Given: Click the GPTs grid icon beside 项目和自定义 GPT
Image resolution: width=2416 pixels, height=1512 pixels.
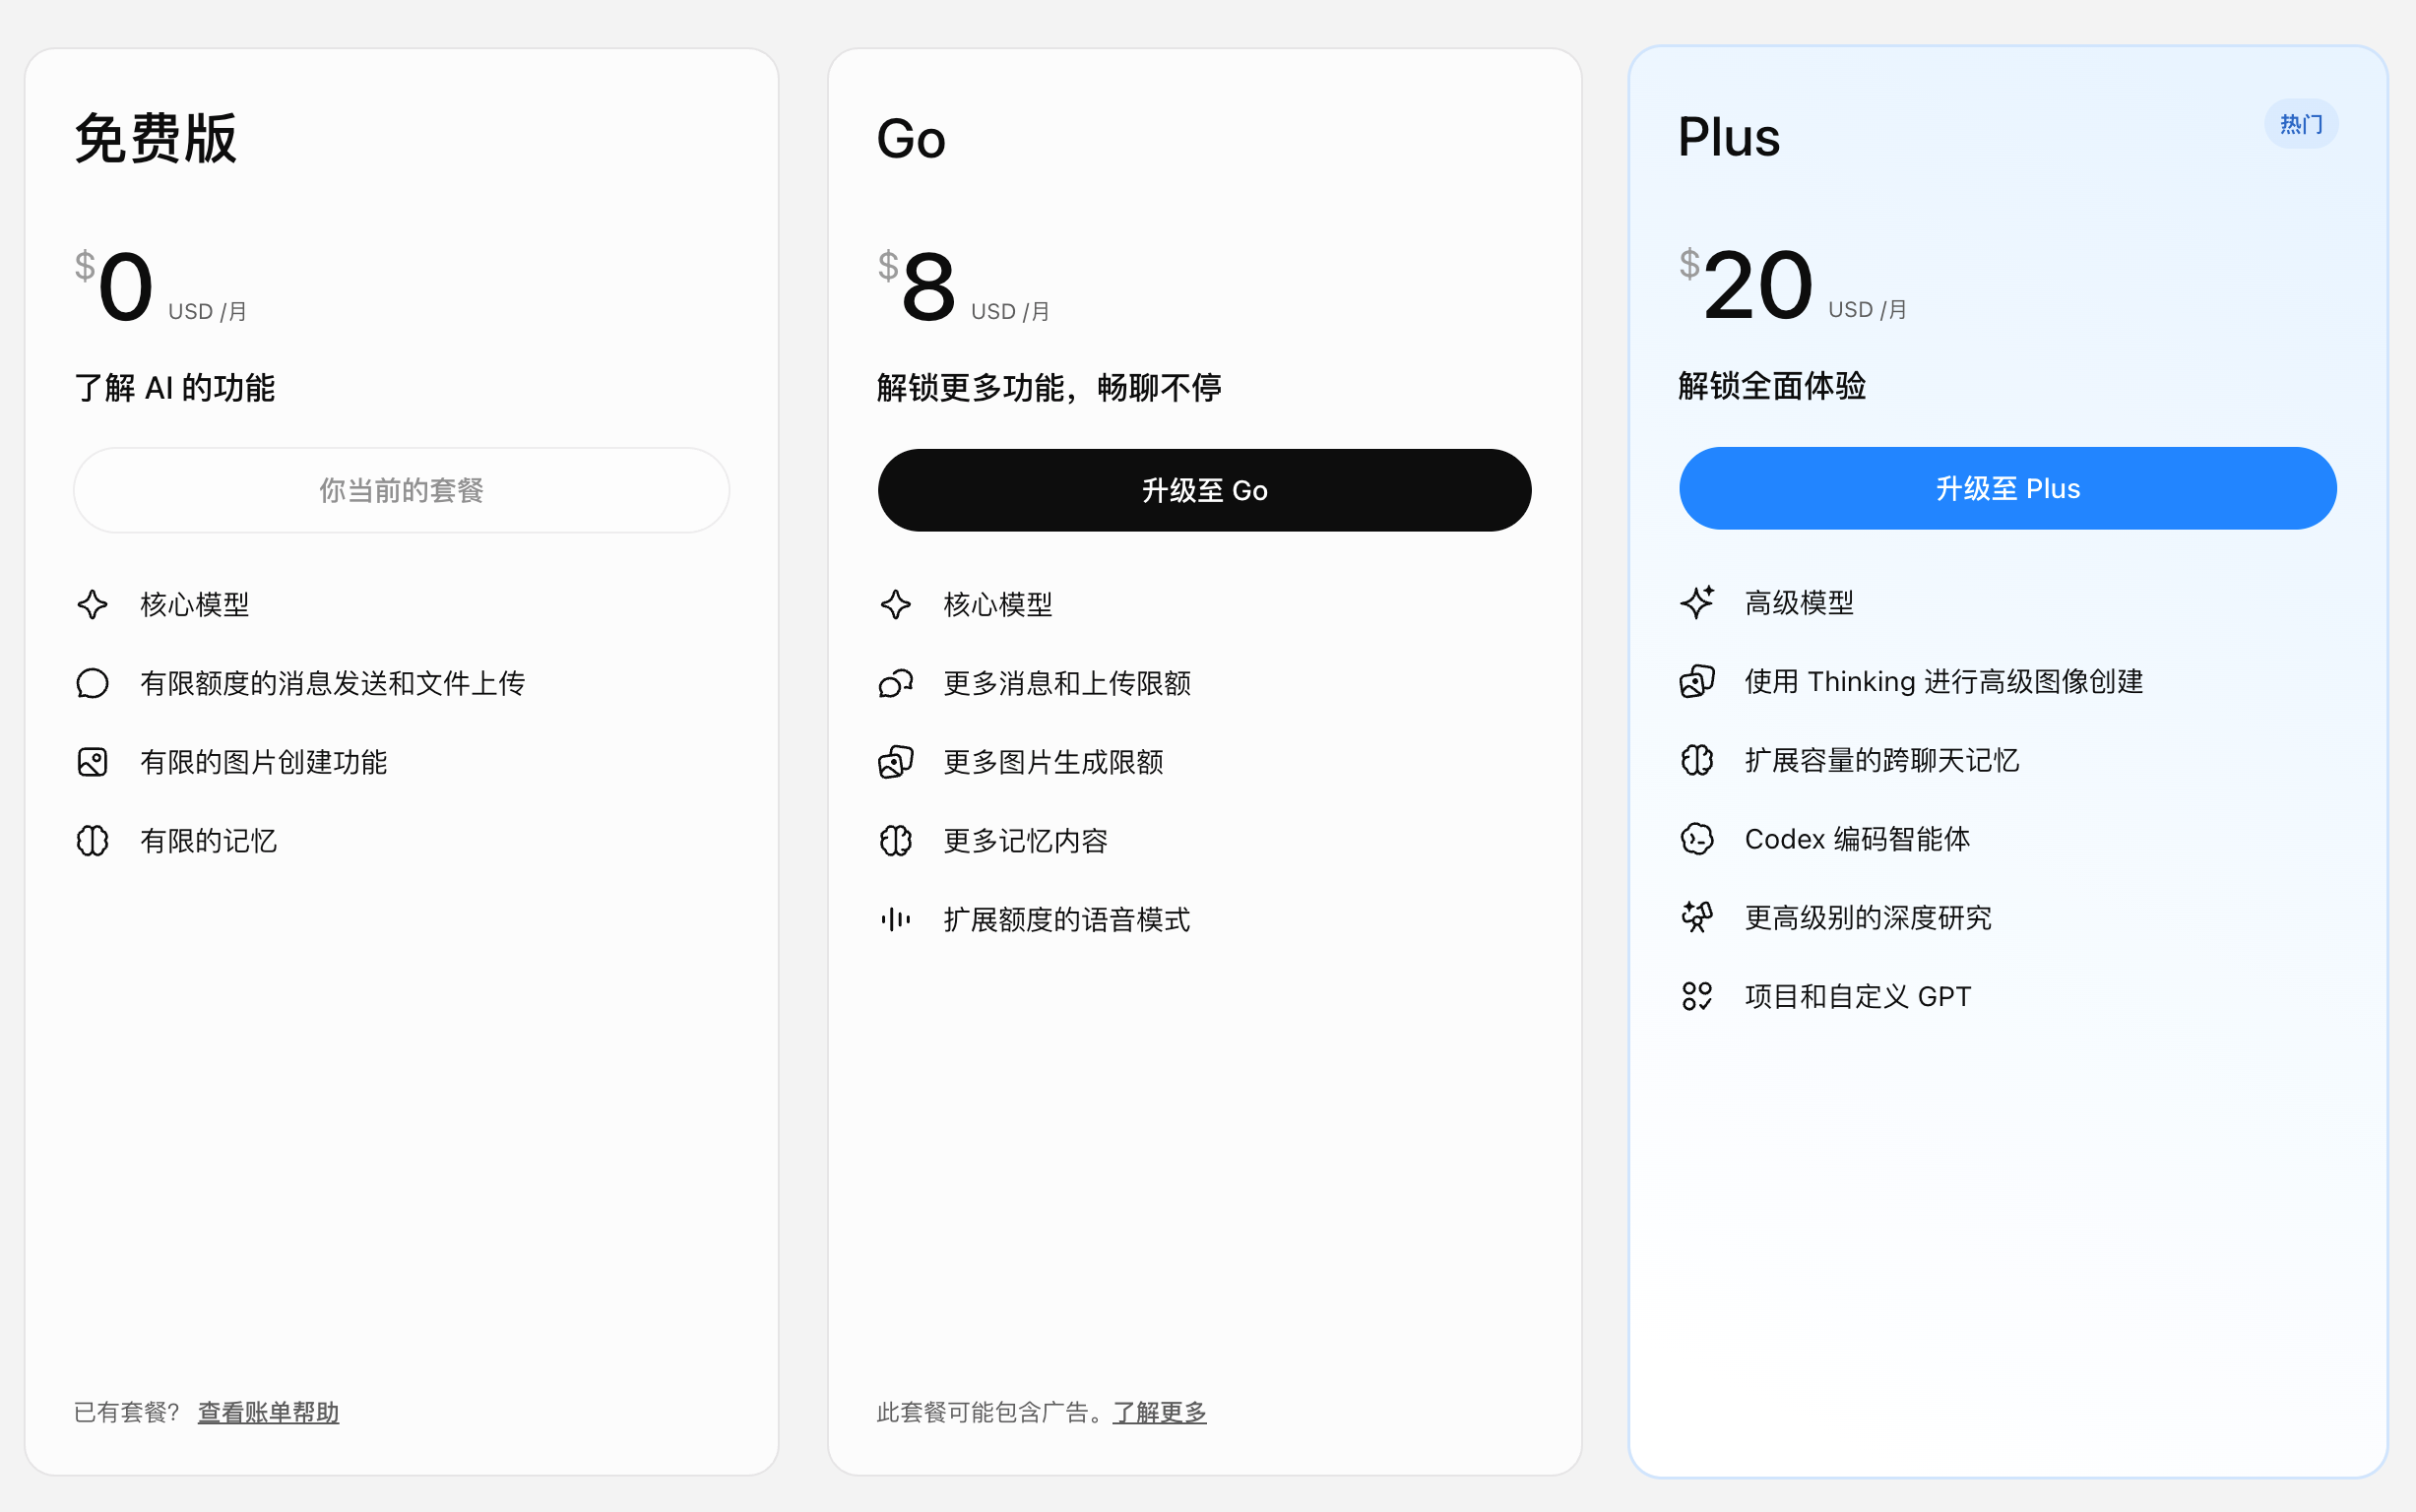Looking at the screenshot, I should pos(1697,996).
